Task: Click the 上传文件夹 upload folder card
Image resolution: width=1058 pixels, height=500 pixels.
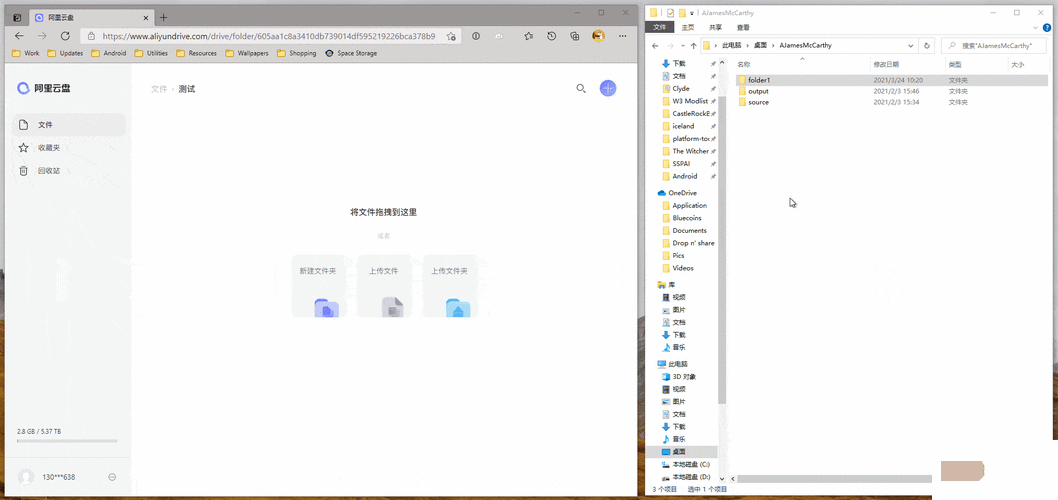Action: [x=450, y=286]
